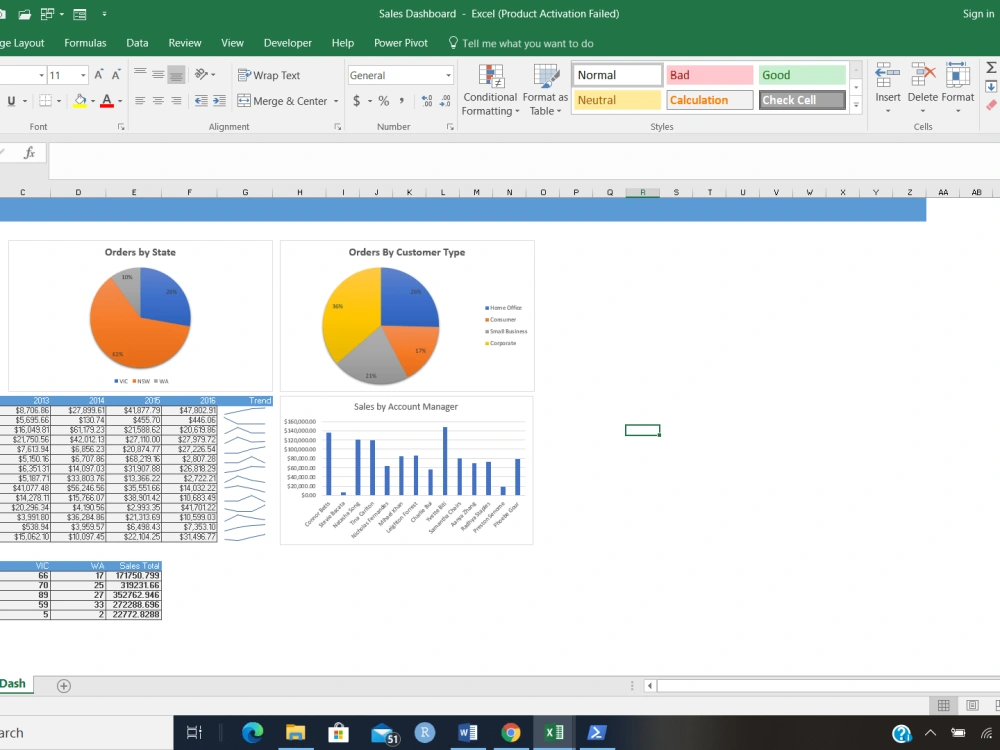The width and height of the screenshot is (1000, 750).
Task: Open Merge & Center dropdown arrow
Action: pyautogui.click(x=336, y=101)
